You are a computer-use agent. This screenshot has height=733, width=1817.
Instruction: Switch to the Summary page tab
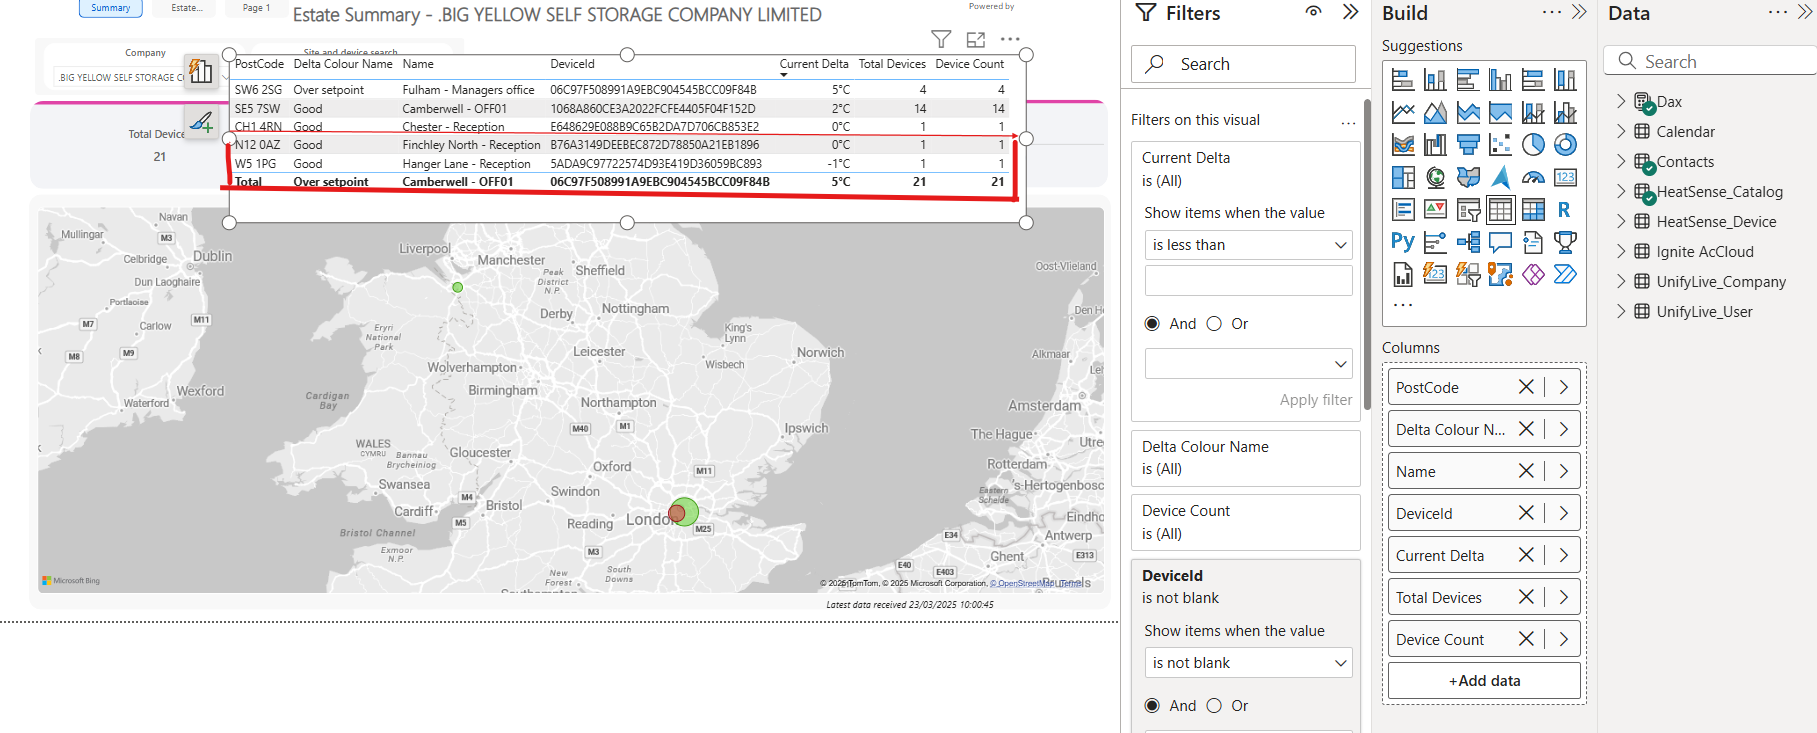pos(111,8)
